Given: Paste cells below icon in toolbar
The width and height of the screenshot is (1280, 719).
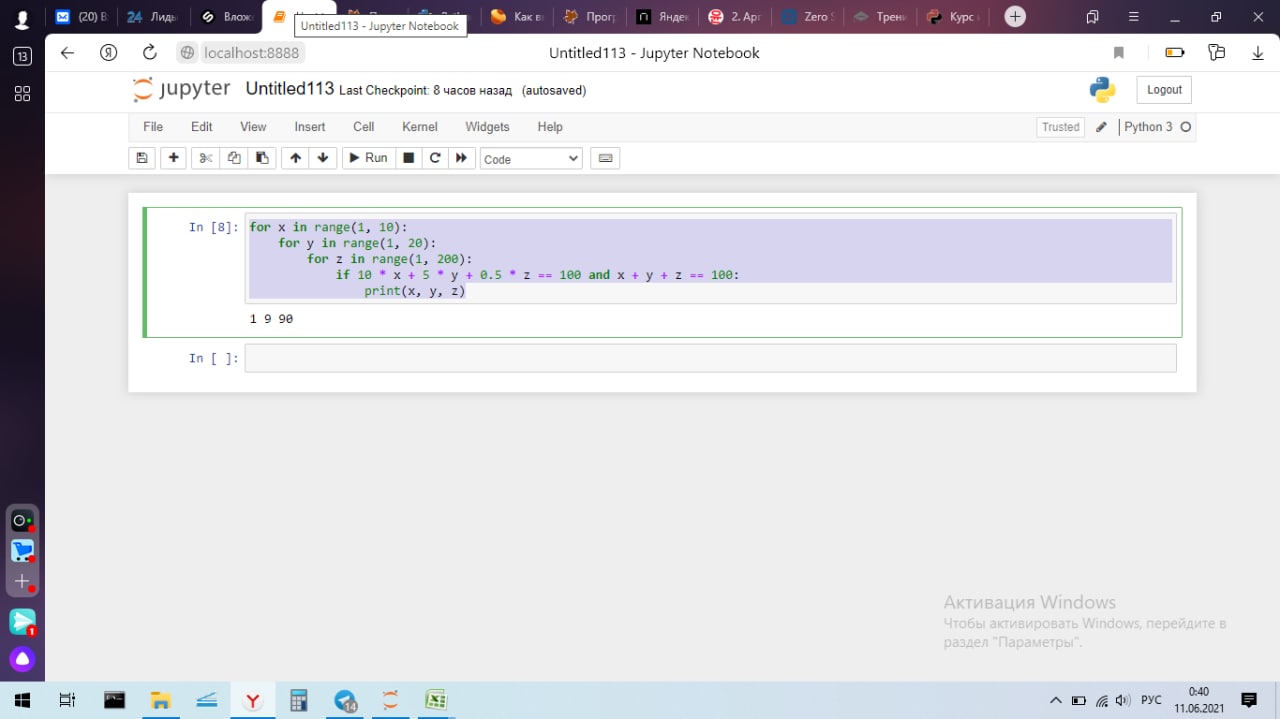Looking at the screenshot, I should (262, 158).
